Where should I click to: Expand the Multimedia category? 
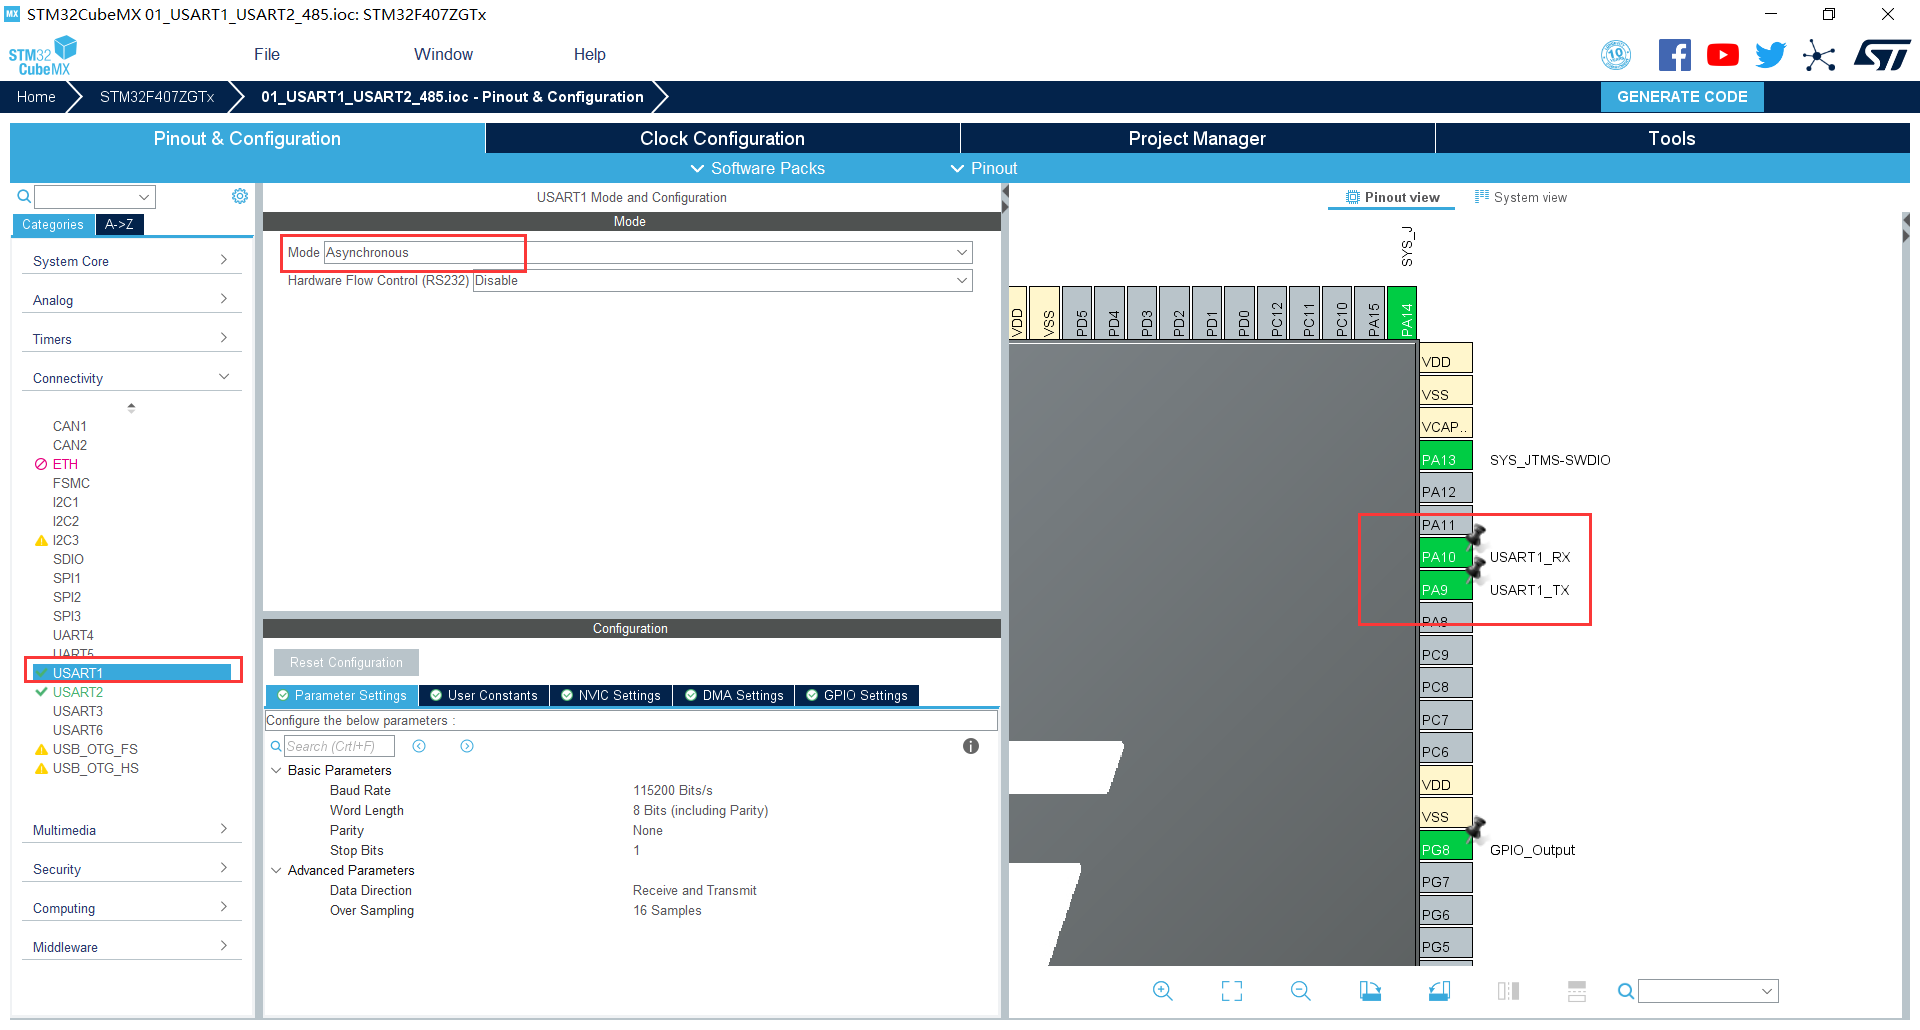[131, 830]
